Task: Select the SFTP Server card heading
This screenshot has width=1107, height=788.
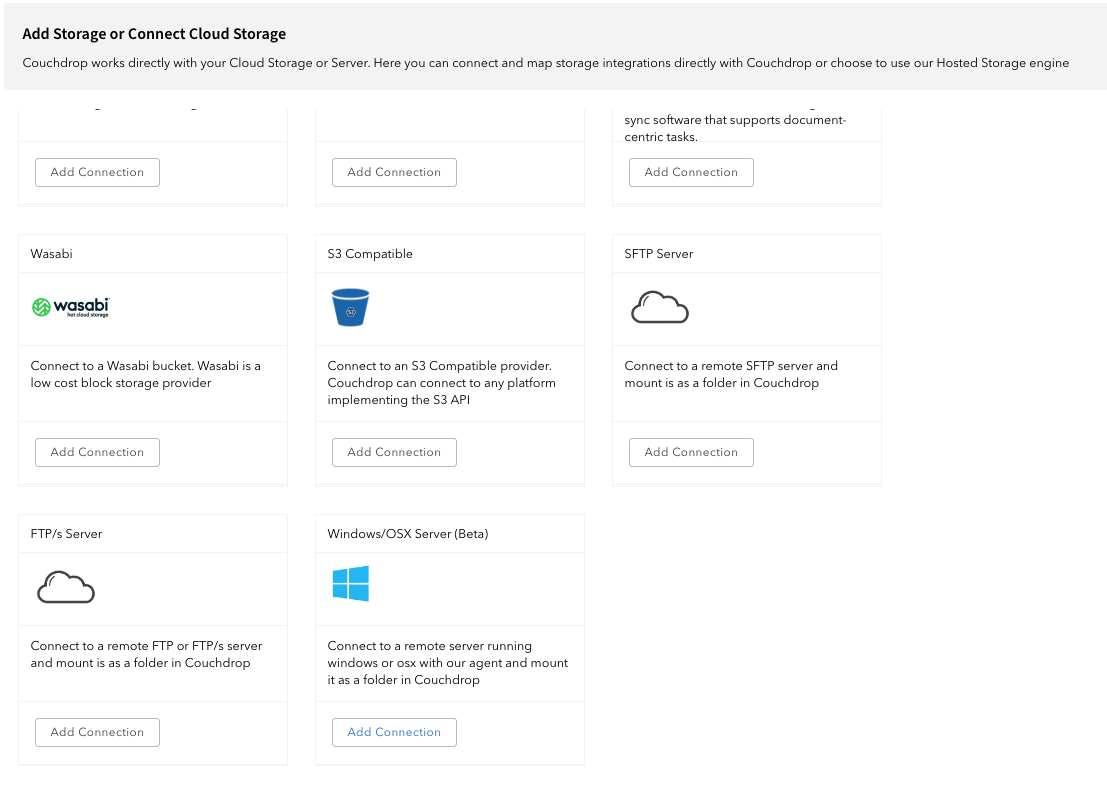Action: tap(659, 254)
